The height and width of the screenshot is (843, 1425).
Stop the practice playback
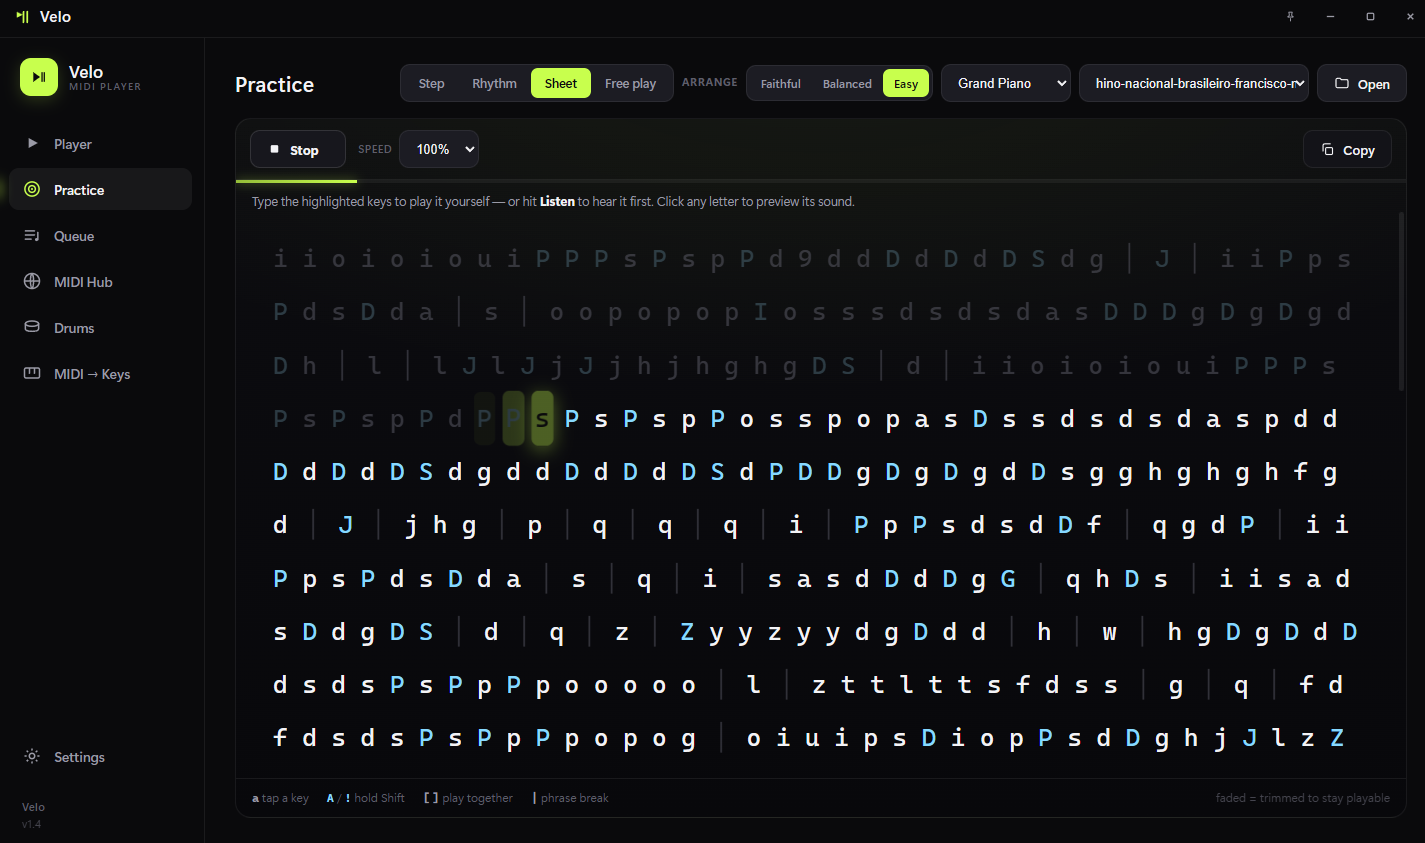click(298, 150)
